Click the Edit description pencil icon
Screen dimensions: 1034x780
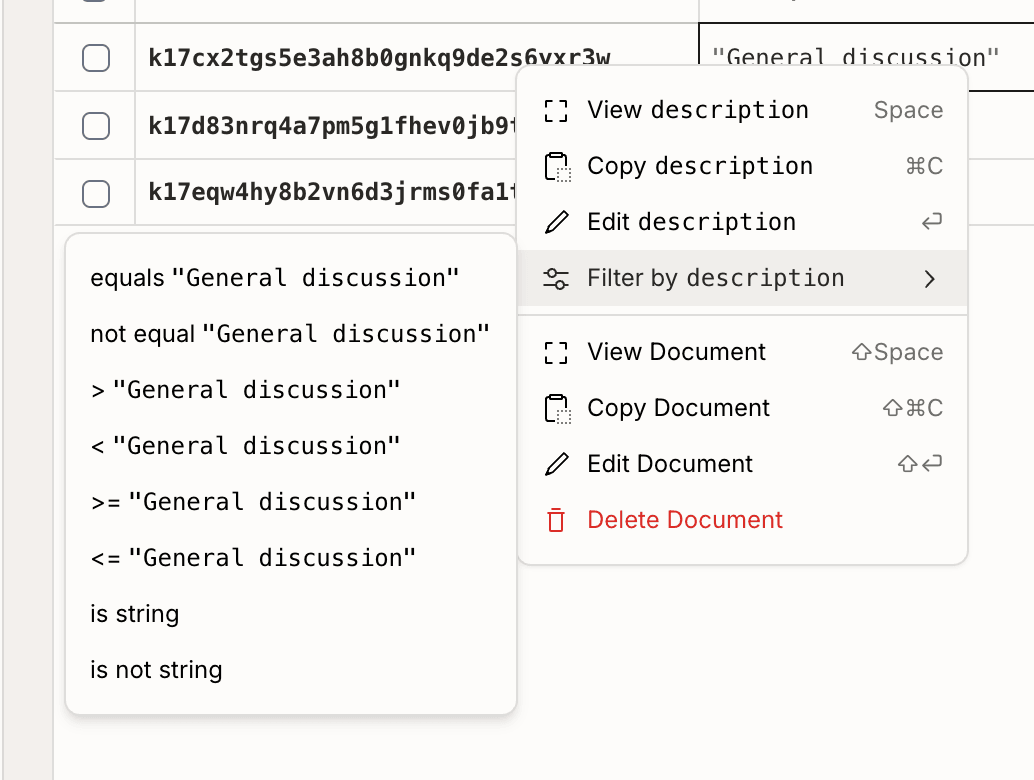(x=557, y=222)
